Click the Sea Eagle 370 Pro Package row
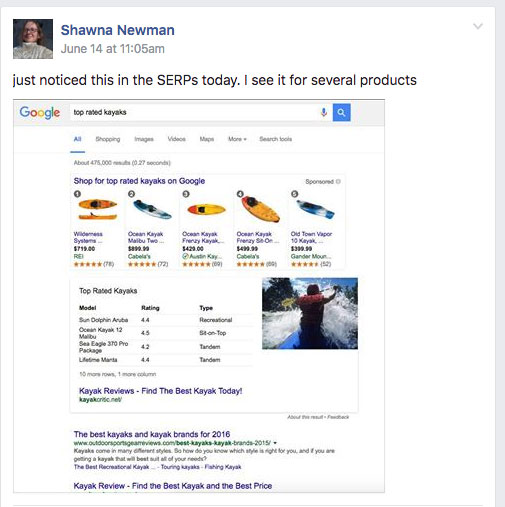The width and height of the screenshot is (505, 507). tap(165, 347)
